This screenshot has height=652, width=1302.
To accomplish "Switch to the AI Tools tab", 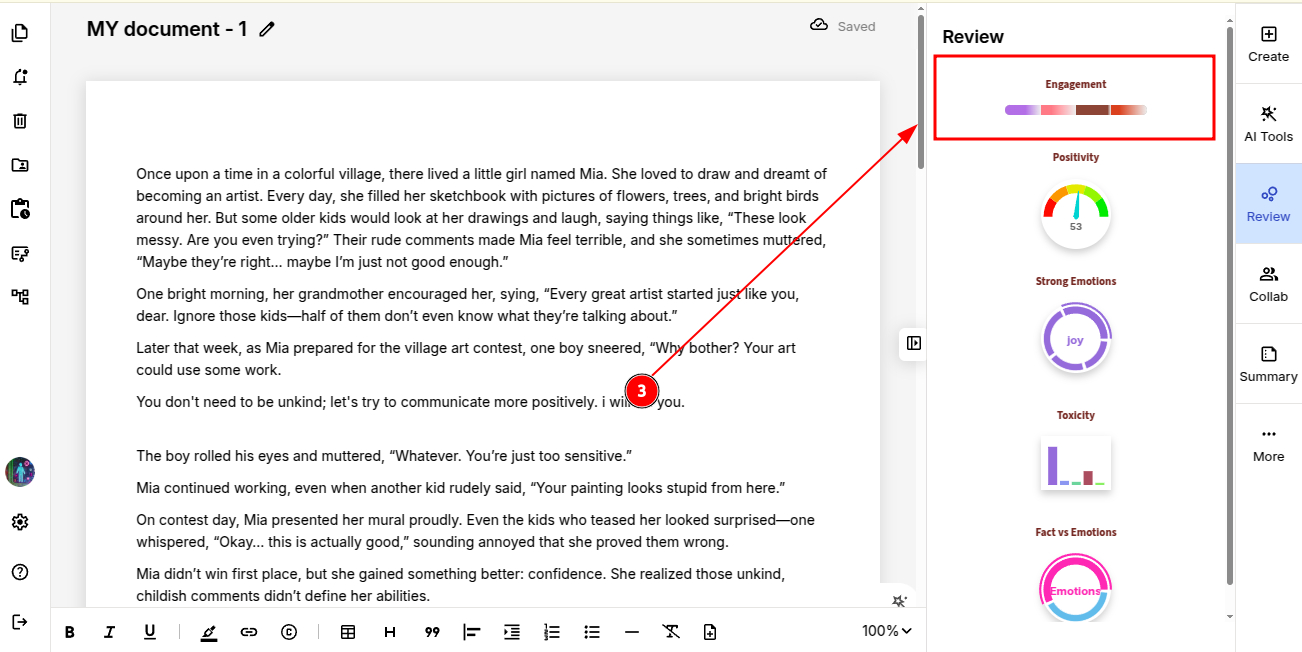I will click(x=1268, y=123).
